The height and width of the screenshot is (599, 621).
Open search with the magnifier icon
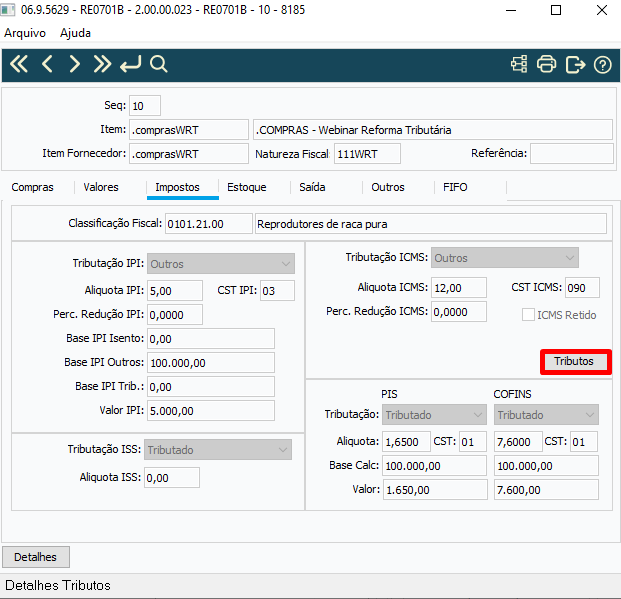[159, 64]
